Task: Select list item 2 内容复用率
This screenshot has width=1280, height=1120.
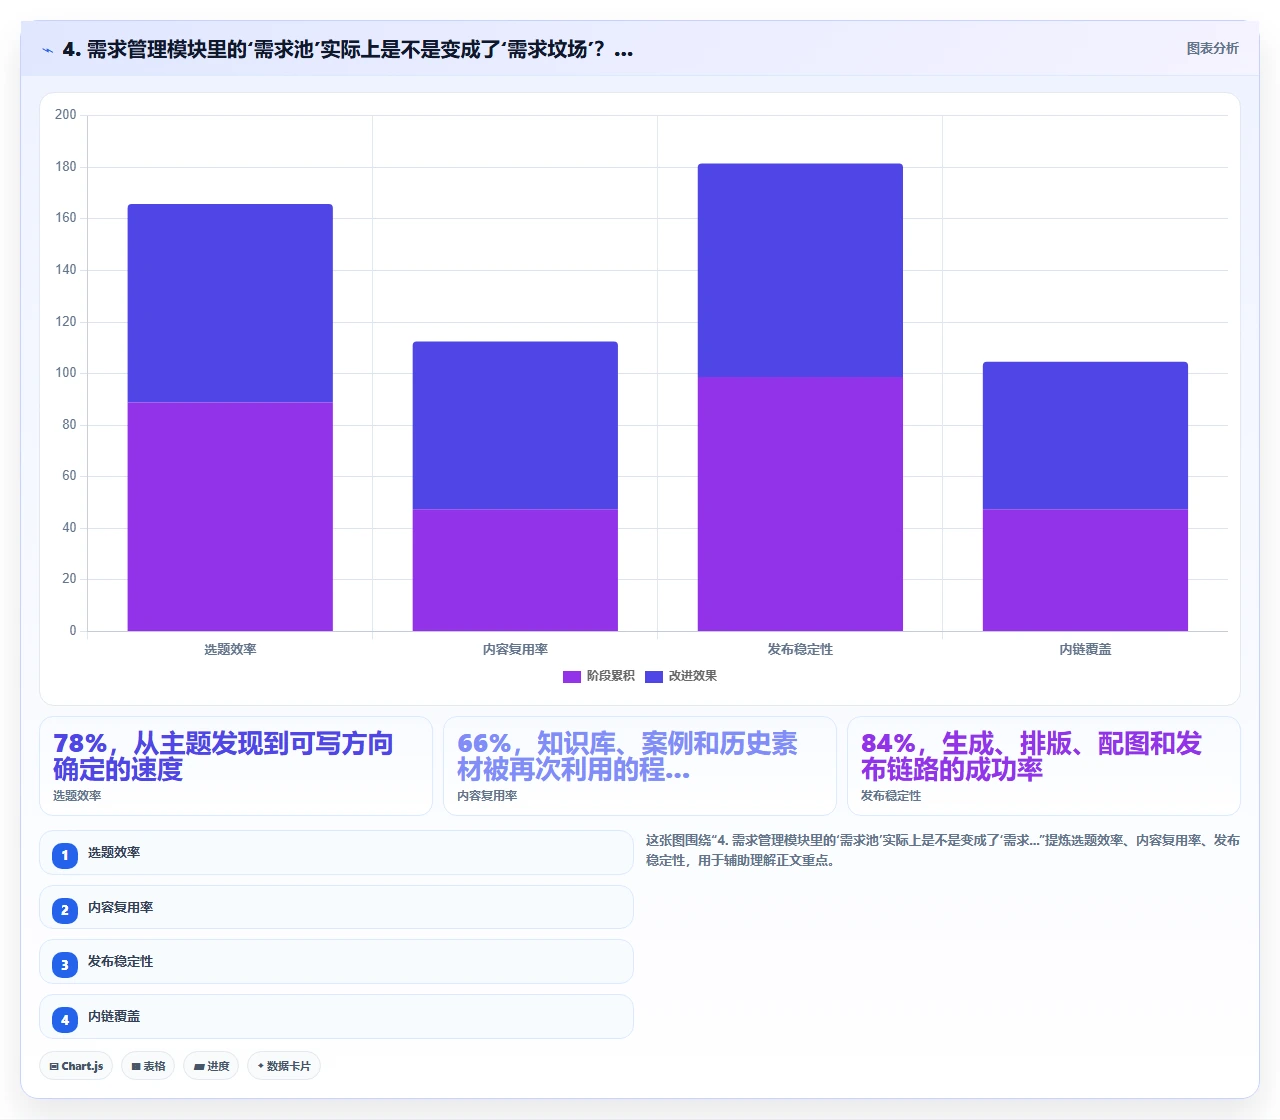Action: (x=336, y=907)
